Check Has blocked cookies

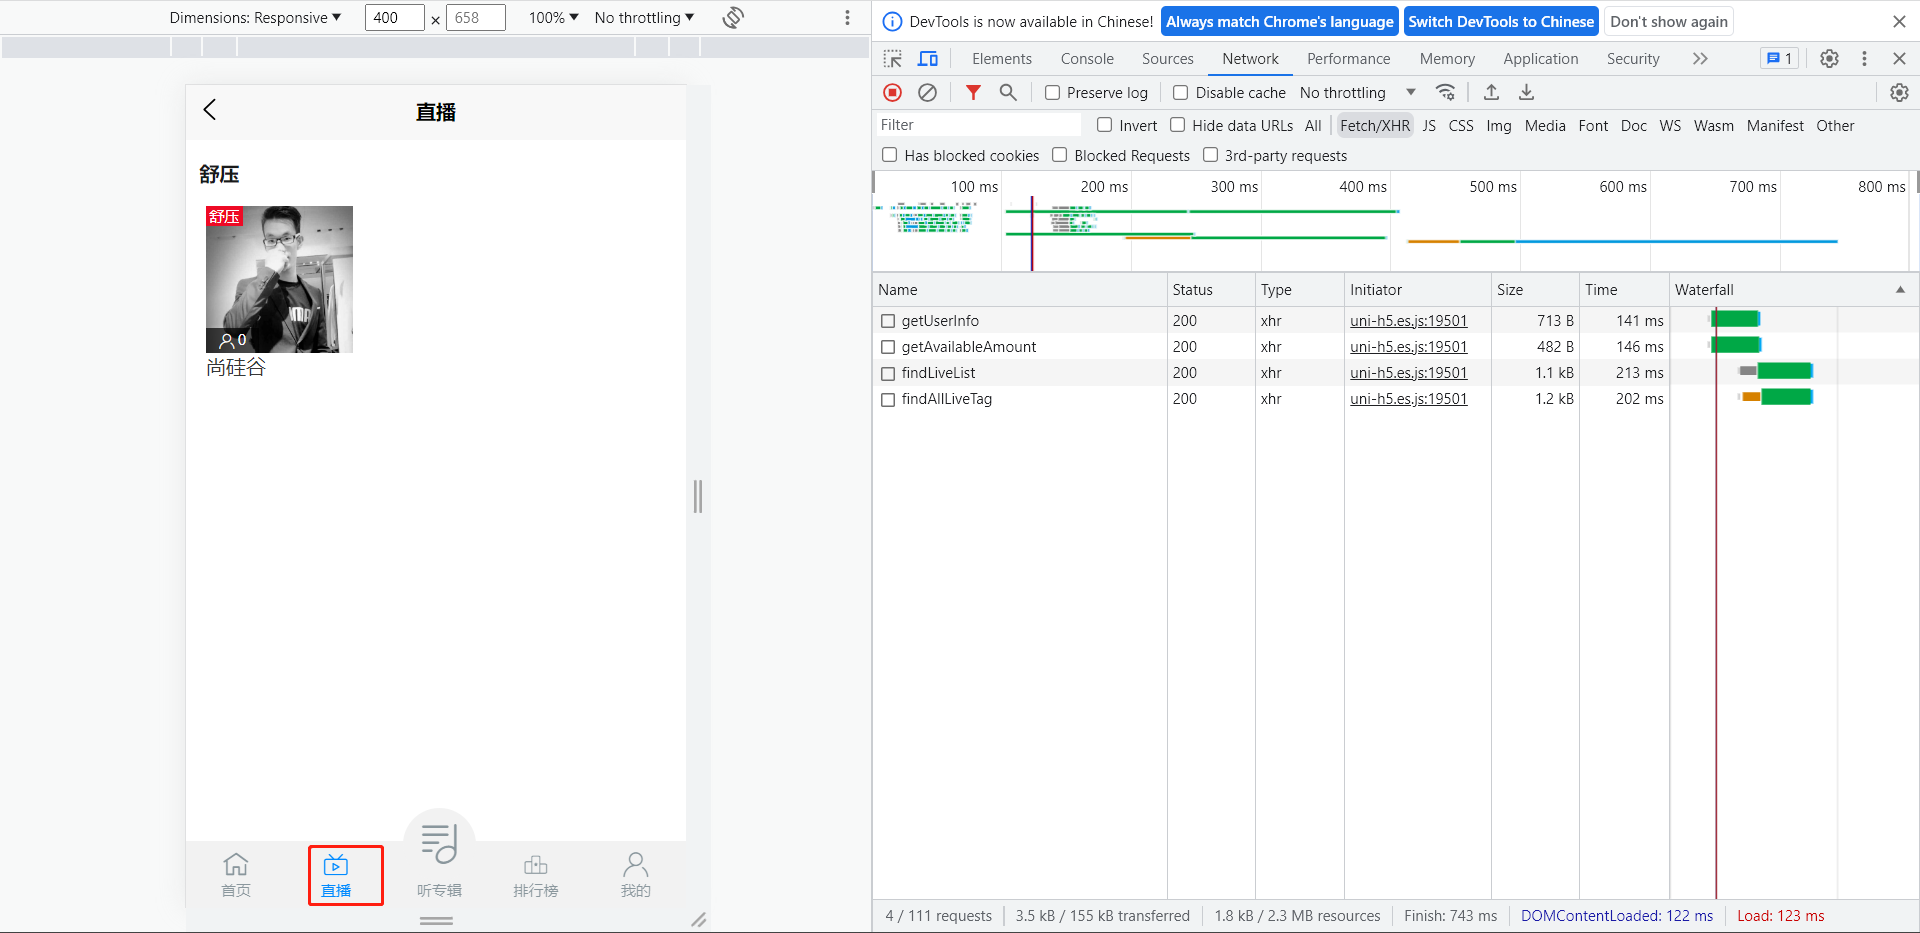coord(889,155)
